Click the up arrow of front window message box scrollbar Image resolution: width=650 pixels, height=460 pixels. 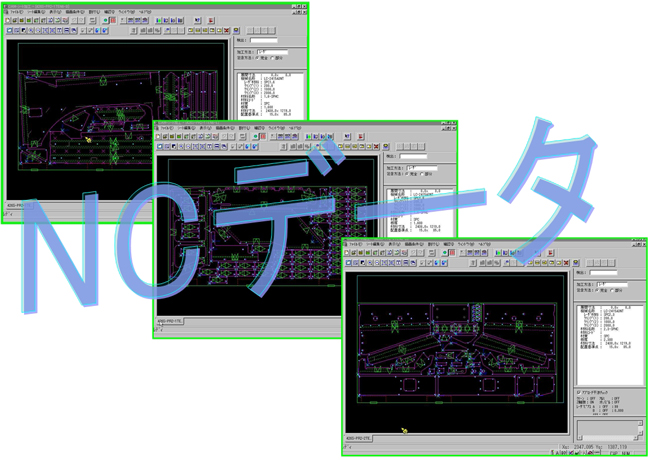pyautogui.click(x=641, y=424)
